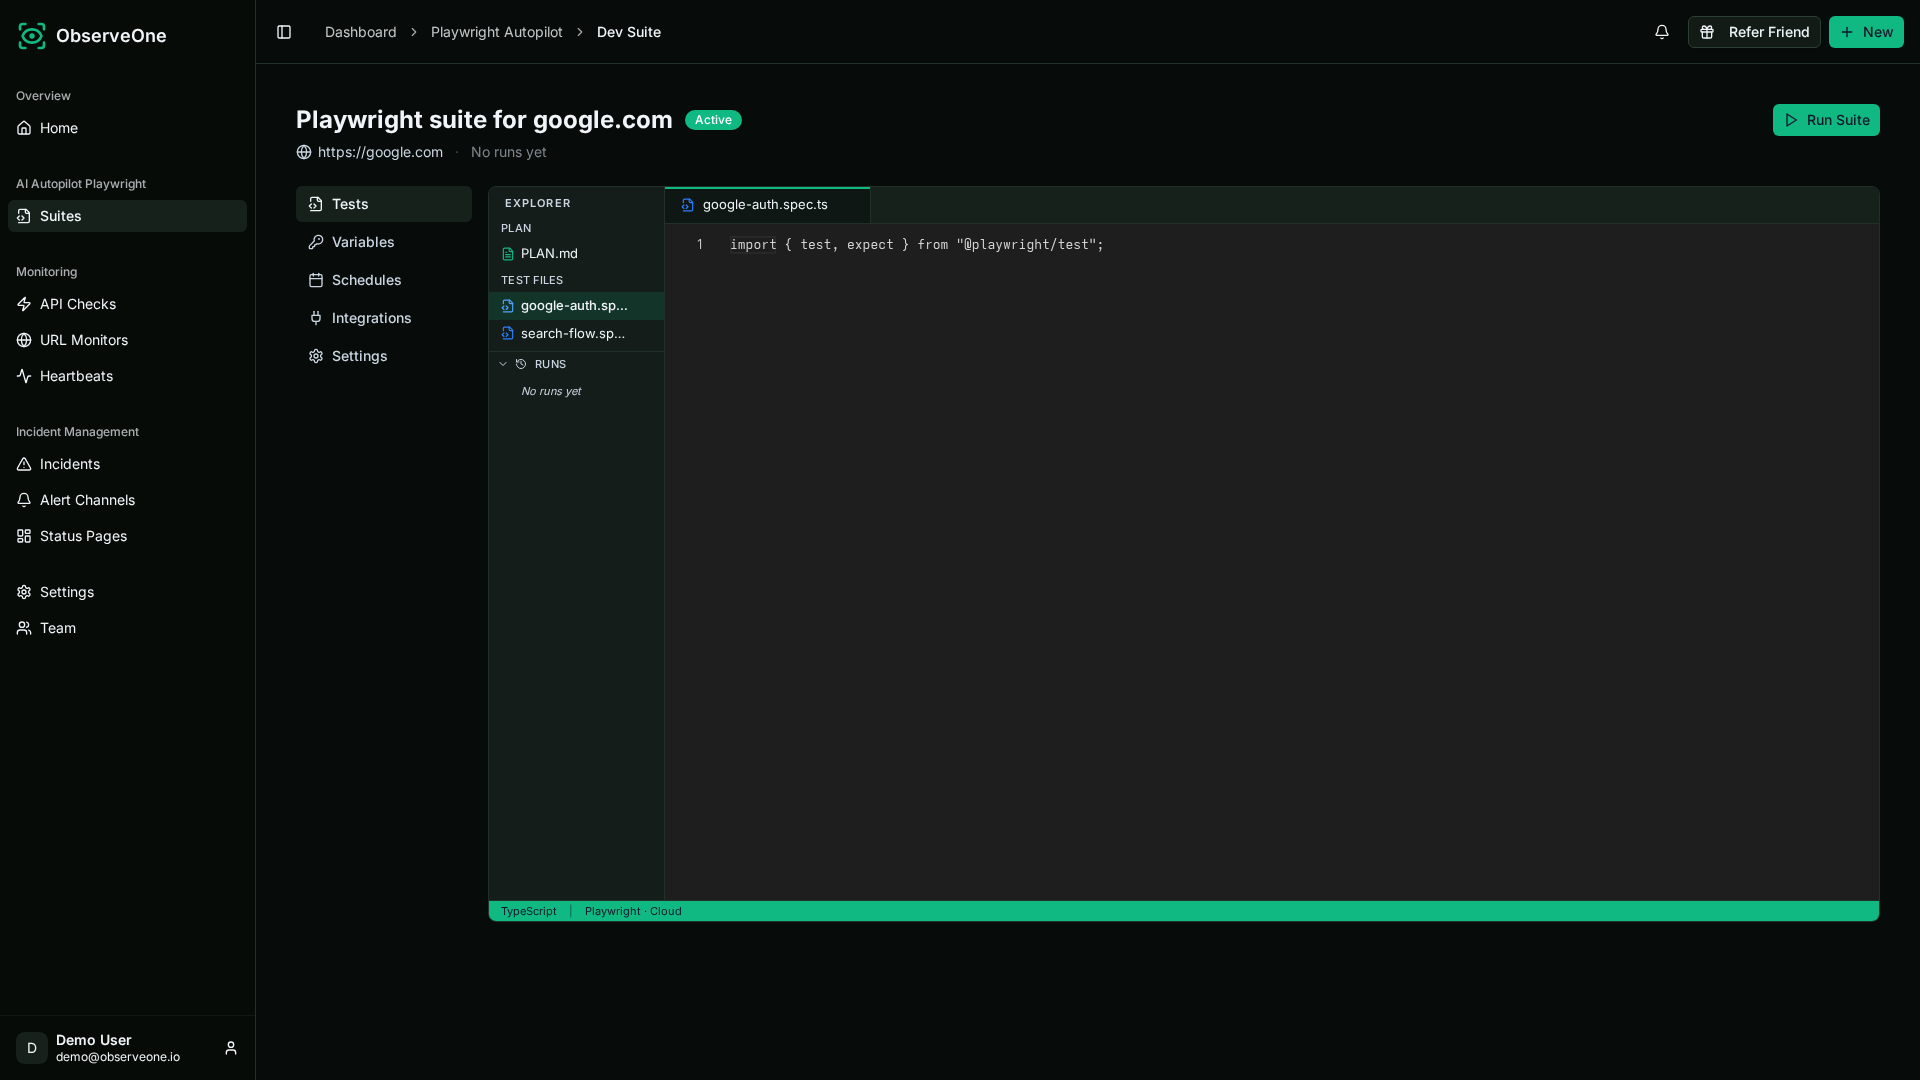Select google-auth.spec.ts editor tab
Viewport: 1920px width, 1080px height.
point(767,205)
